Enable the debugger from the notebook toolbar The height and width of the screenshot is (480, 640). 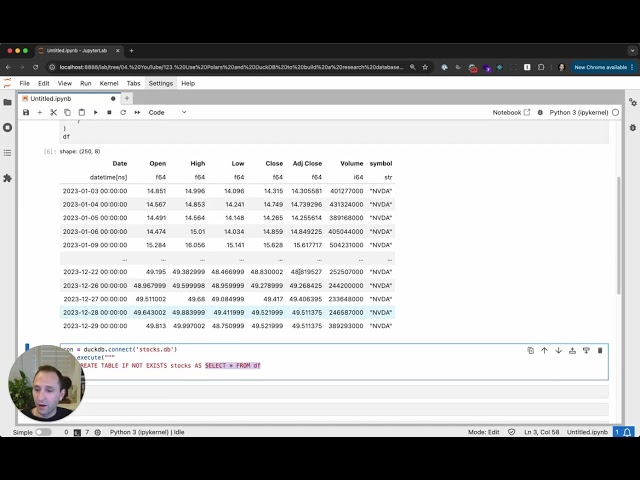pos(540,112)
